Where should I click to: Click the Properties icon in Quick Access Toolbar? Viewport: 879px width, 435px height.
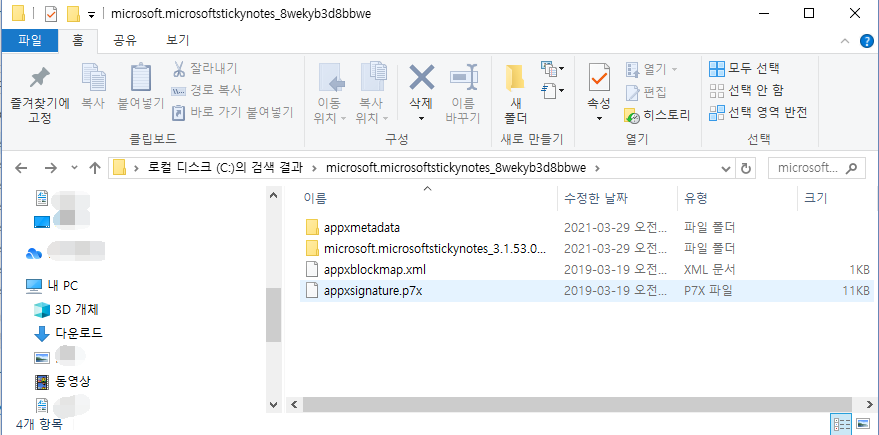(51, 13)
